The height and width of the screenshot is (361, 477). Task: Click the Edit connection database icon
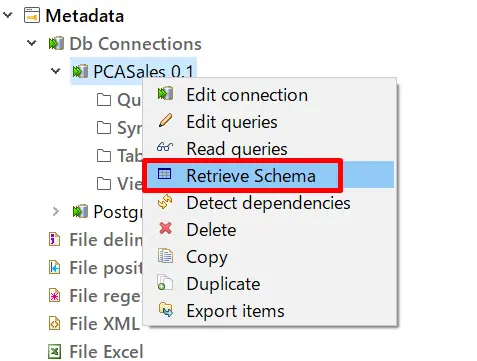point(165,93)
